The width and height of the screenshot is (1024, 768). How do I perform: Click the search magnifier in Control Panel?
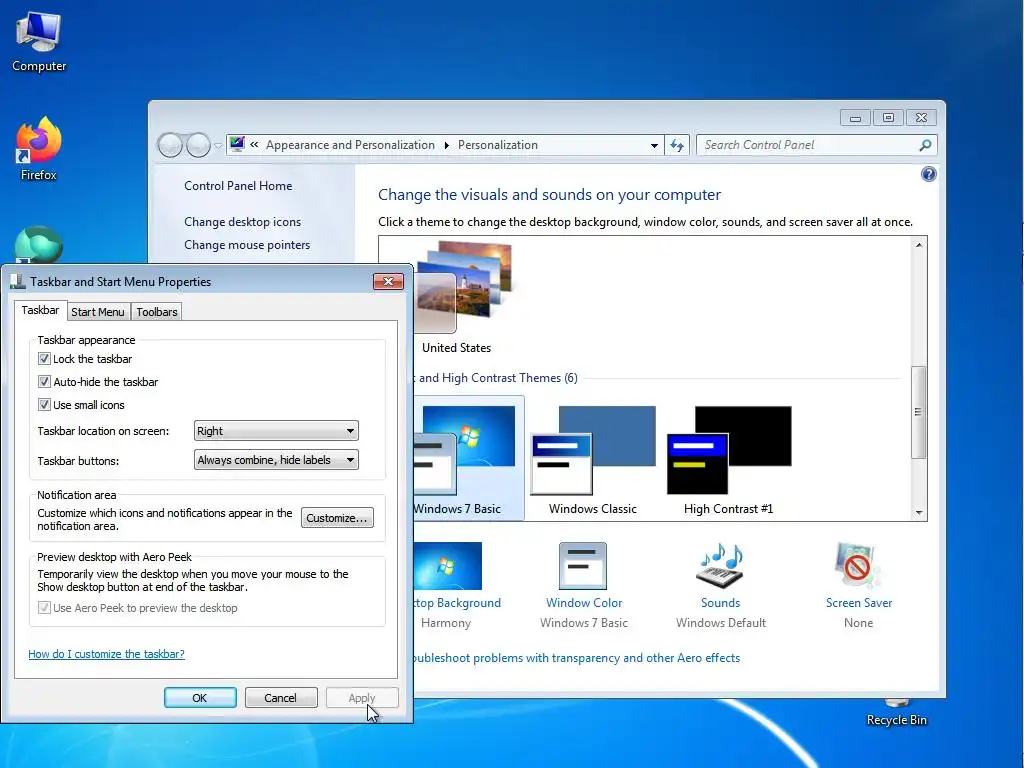click(925, 145)
